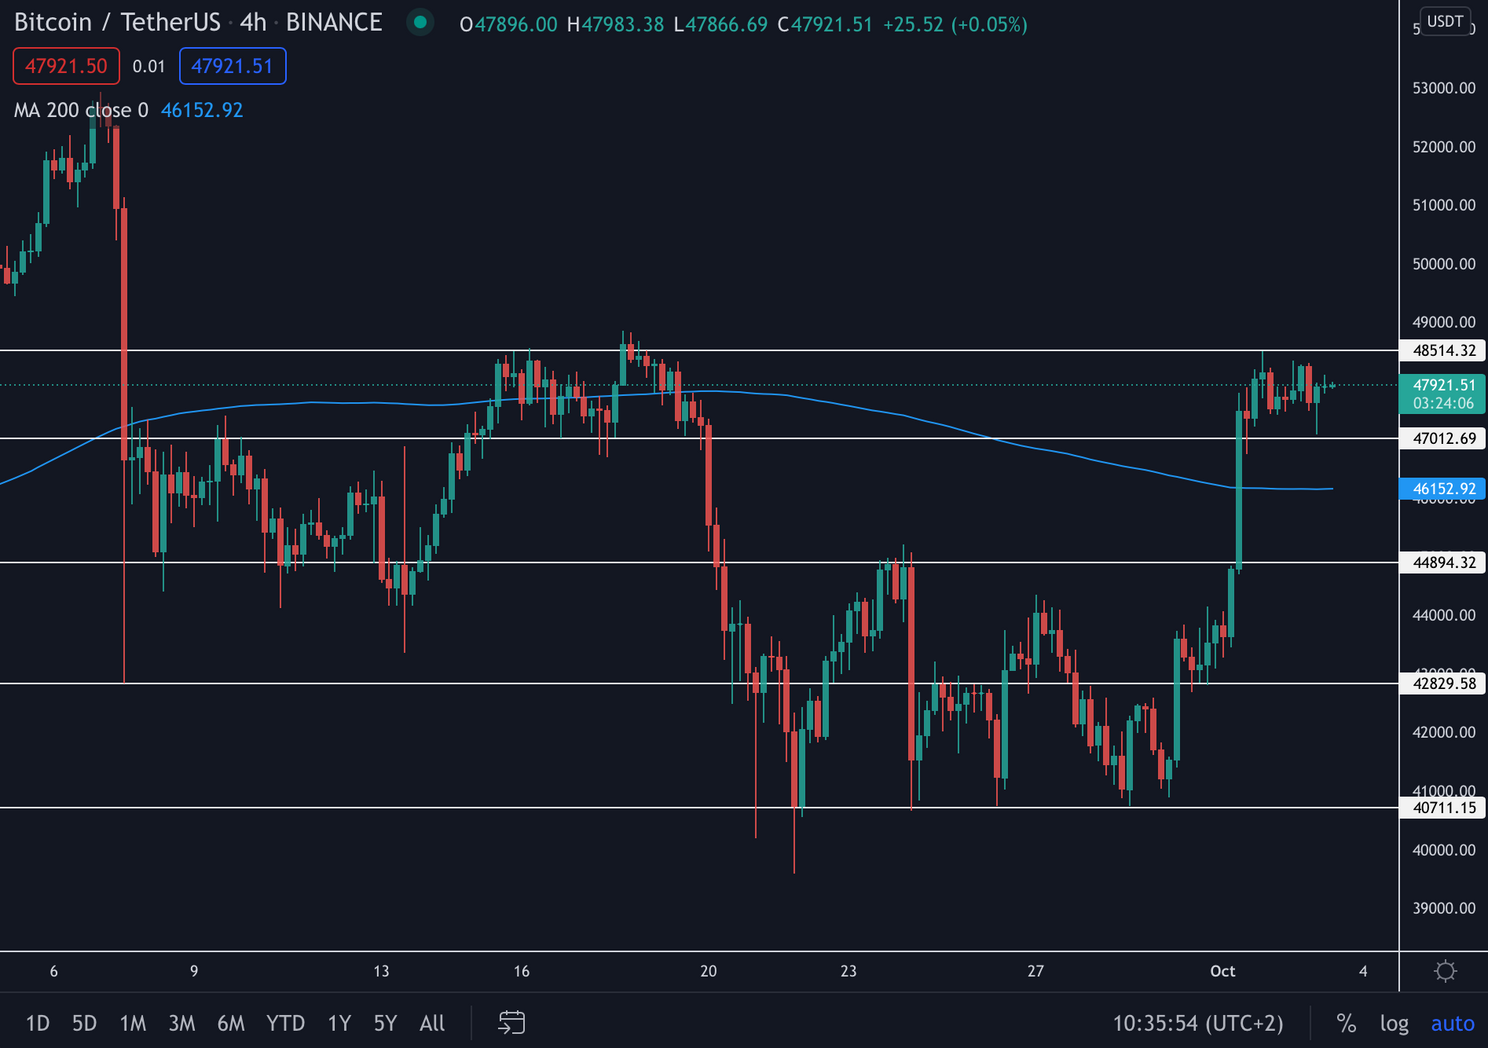Open chart settings gear icon
Image resolution: width=1488 pixels, height=1048 pixels.
pyautogui.click(x=1445, y=971)
